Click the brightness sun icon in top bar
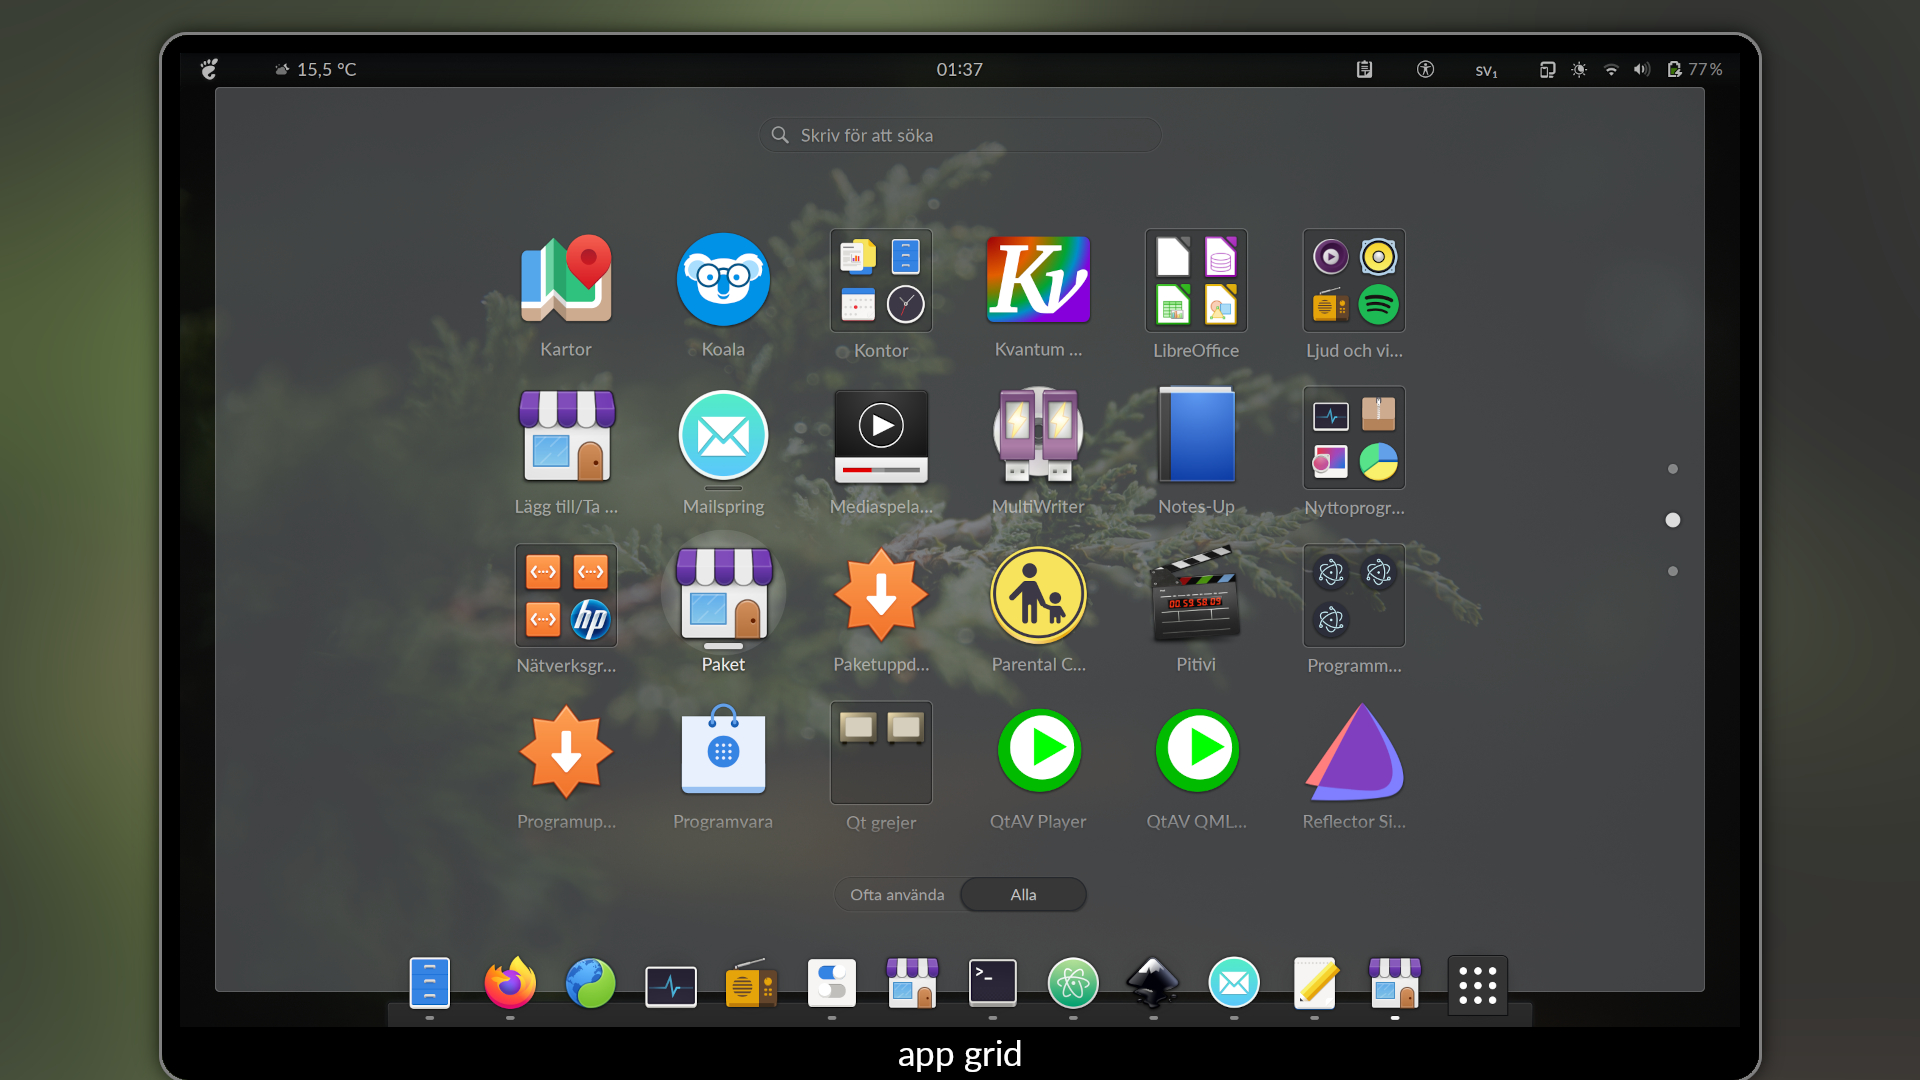 coord(1579,69)
